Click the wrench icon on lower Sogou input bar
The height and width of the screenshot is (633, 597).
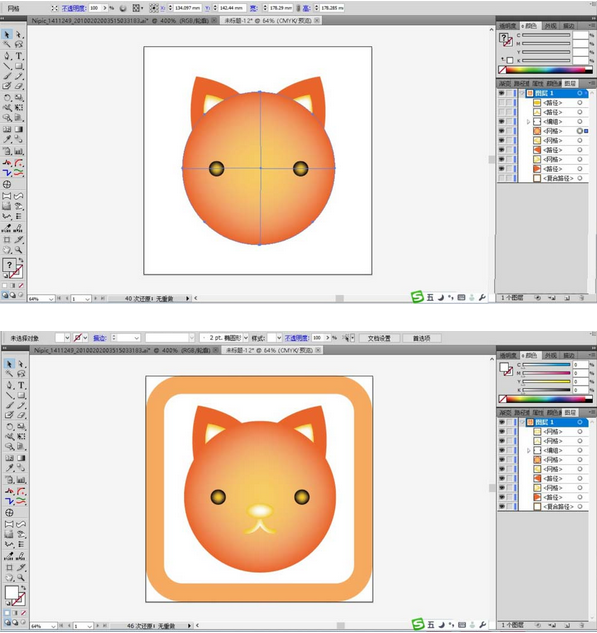[x=482, y=625]
